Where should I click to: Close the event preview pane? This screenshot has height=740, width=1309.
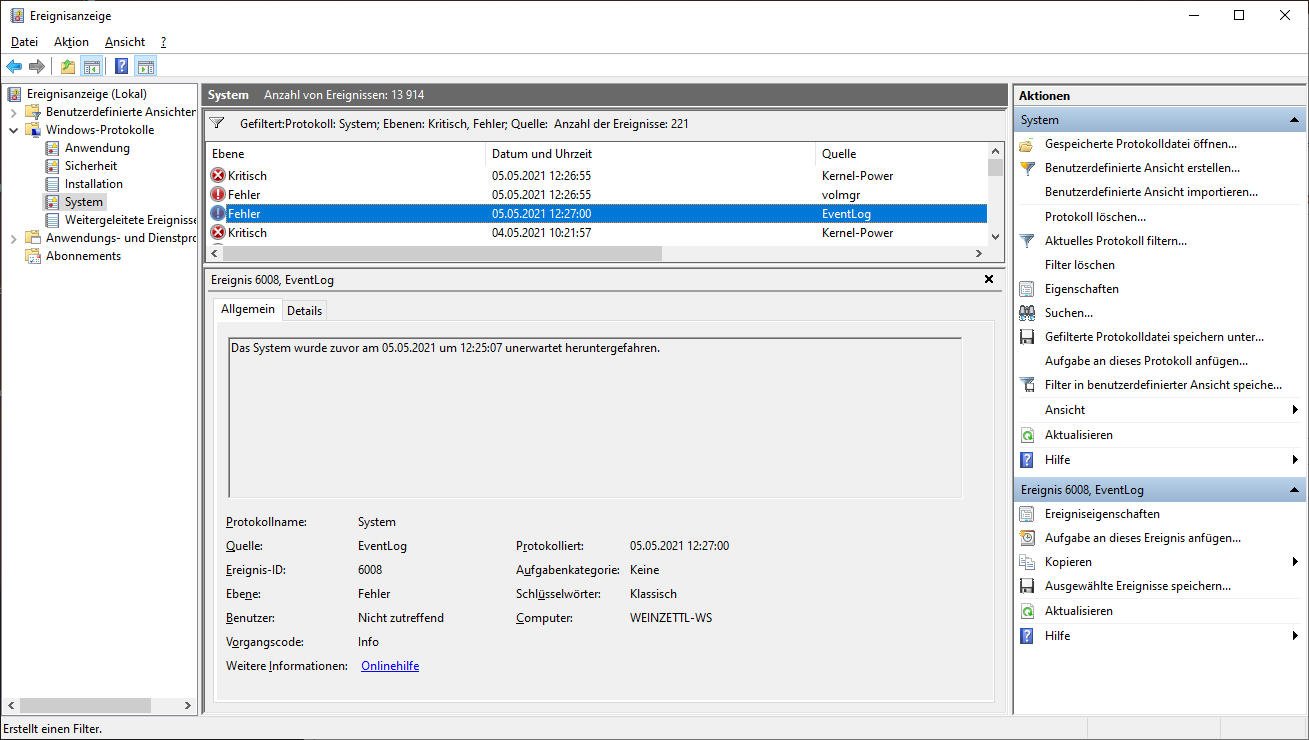[989, 280]
